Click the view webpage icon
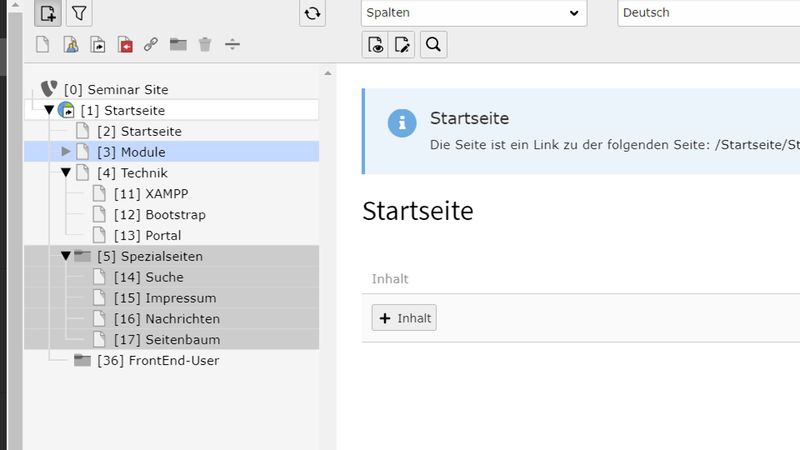800x450 pixels. (x=375, y=44)
